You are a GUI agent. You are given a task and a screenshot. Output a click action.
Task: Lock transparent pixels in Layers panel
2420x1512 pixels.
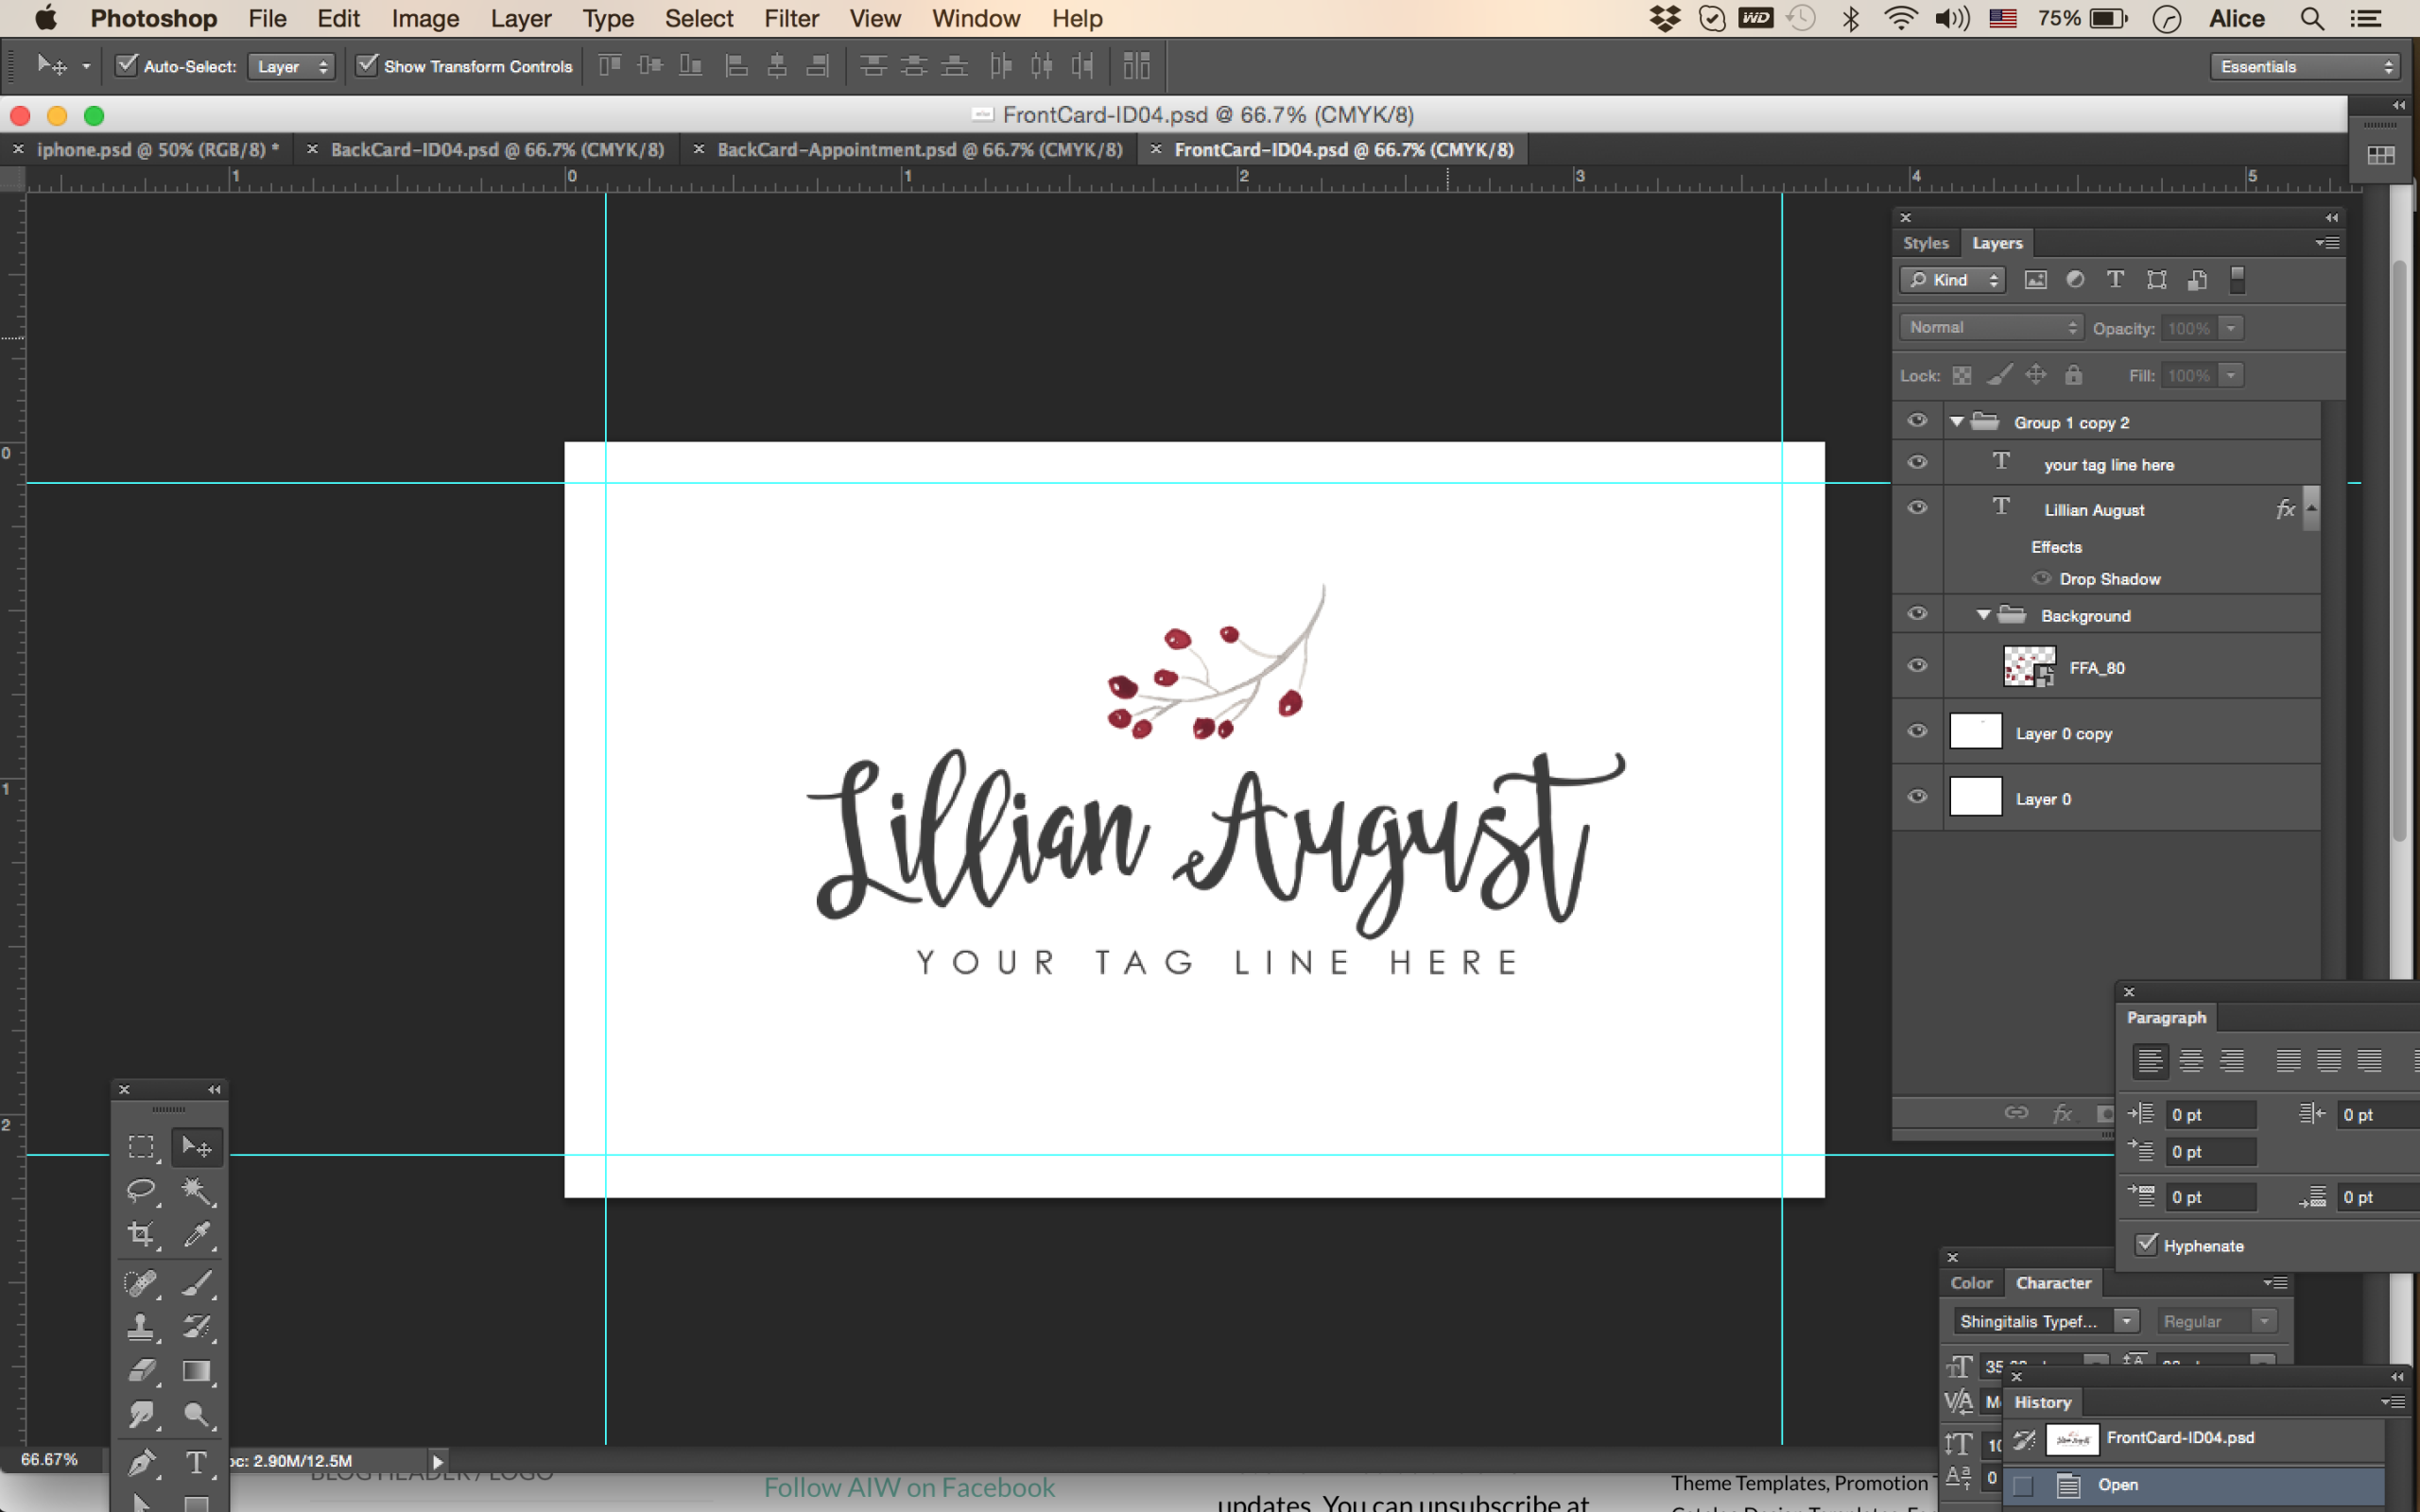point(1962,375)
